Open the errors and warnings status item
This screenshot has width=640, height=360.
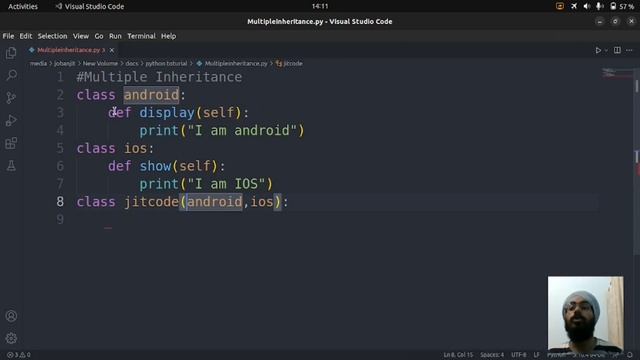(x=19, y=355)
